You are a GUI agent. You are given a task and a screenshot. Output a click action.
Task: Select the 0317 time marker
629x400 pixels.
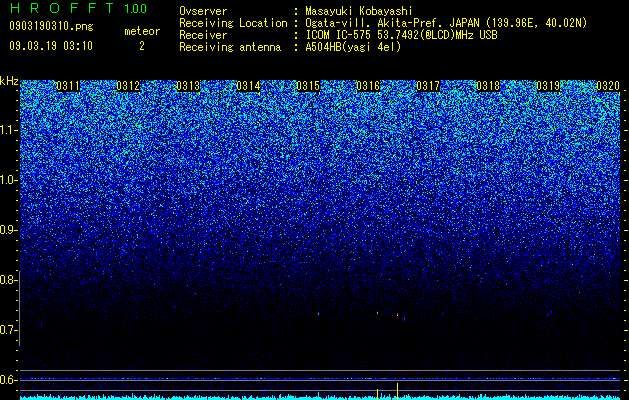click(x=428, y=86)
